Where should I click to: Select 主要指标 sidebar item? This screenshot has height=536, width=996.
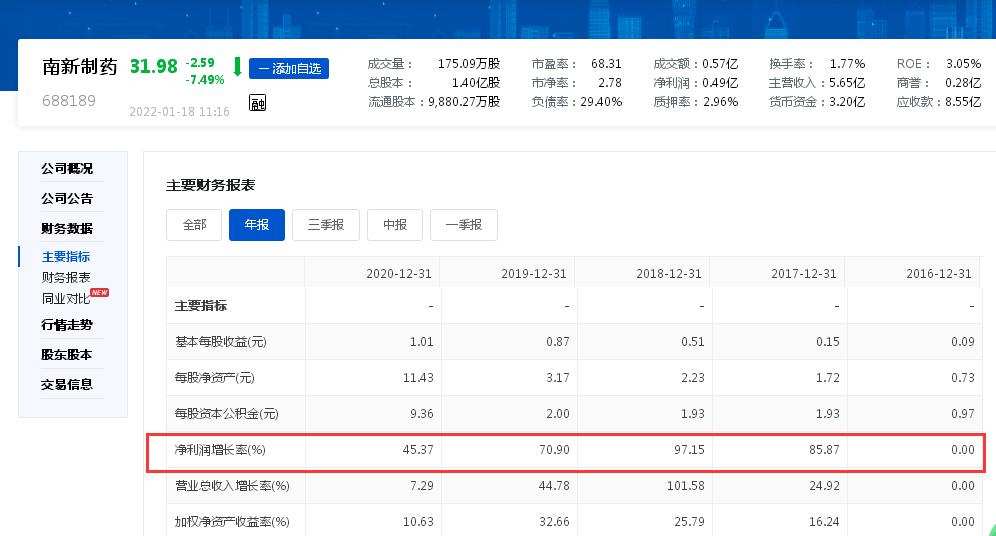(x=66, y=257)
